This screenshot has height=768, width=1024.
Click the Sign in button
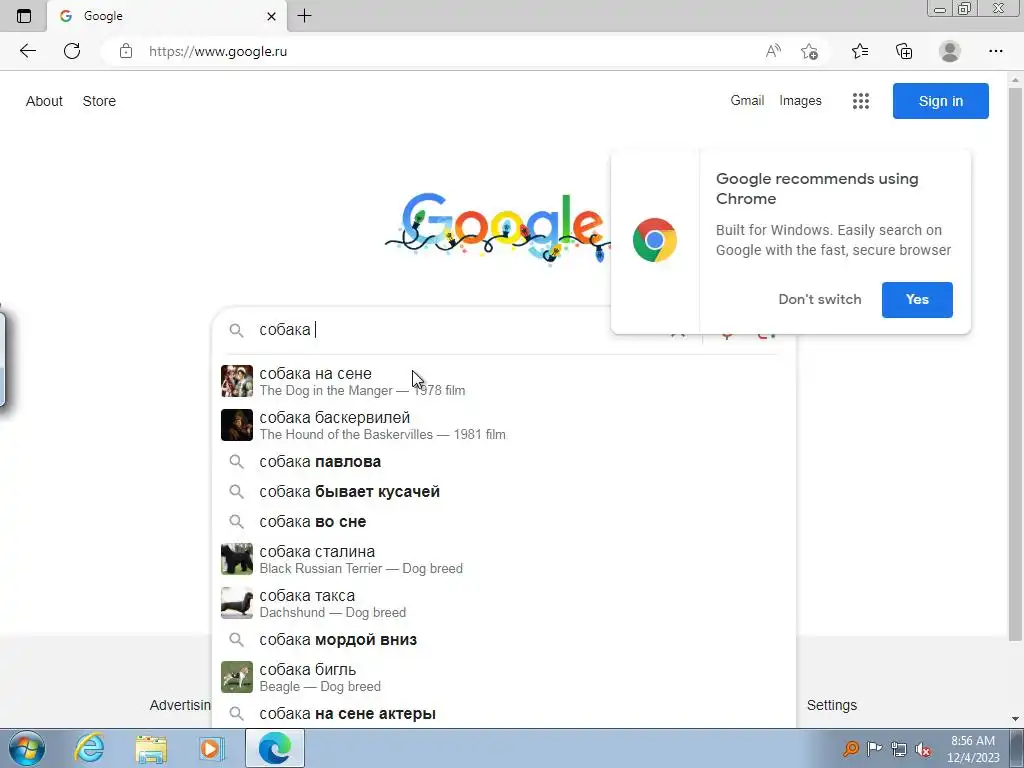point(940,101)
